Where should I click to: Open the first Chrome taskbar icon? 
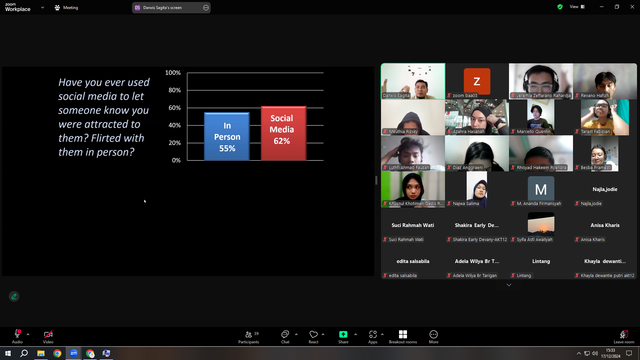[x=57, y=353]
